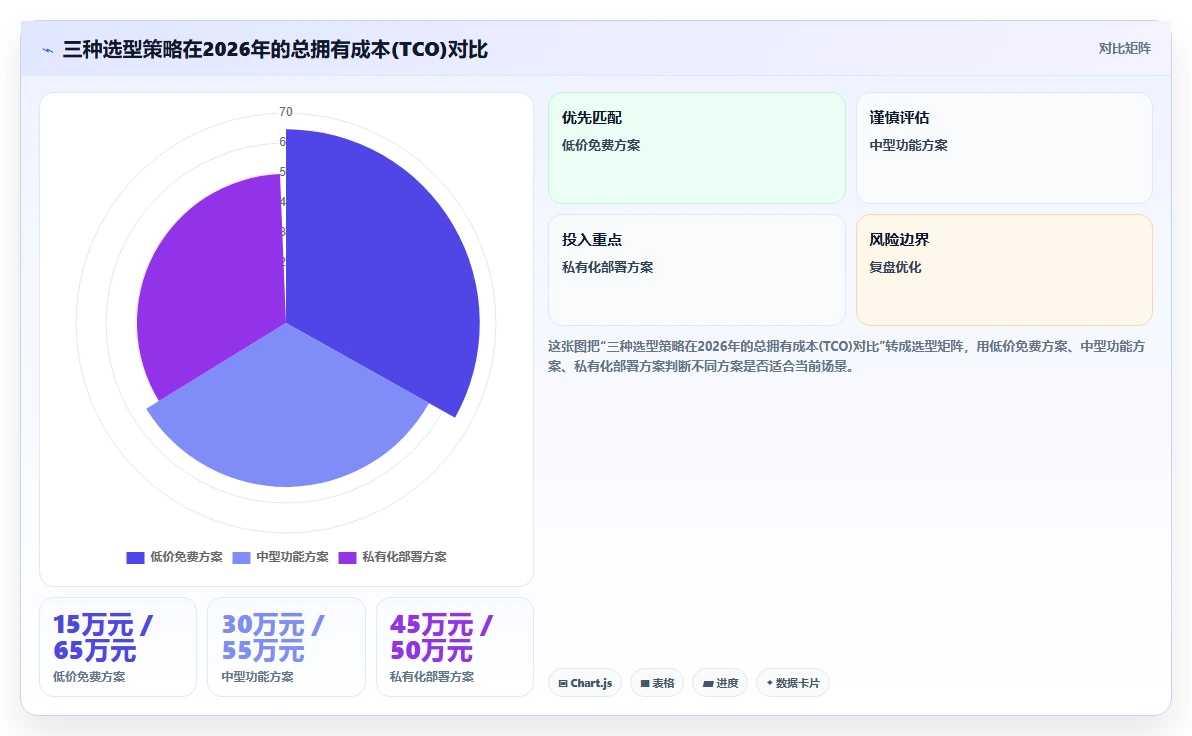Open the 风险边界 orange card

1004,270
